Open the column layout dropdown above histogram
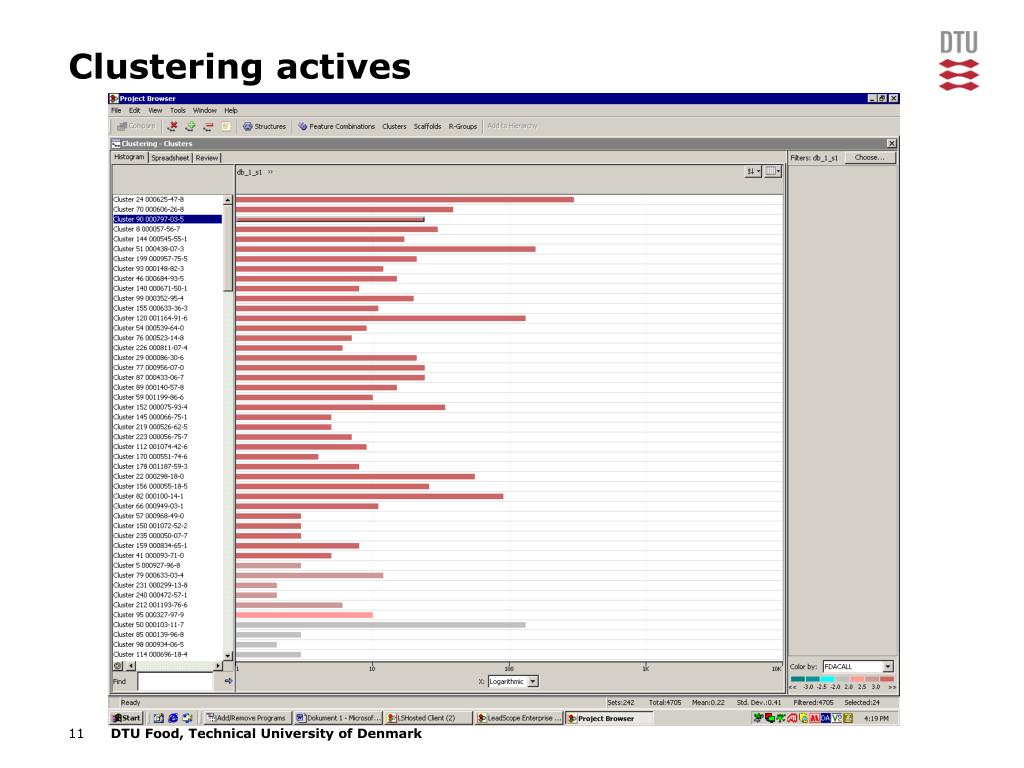Screen dimensions: 1024x768 773,171
